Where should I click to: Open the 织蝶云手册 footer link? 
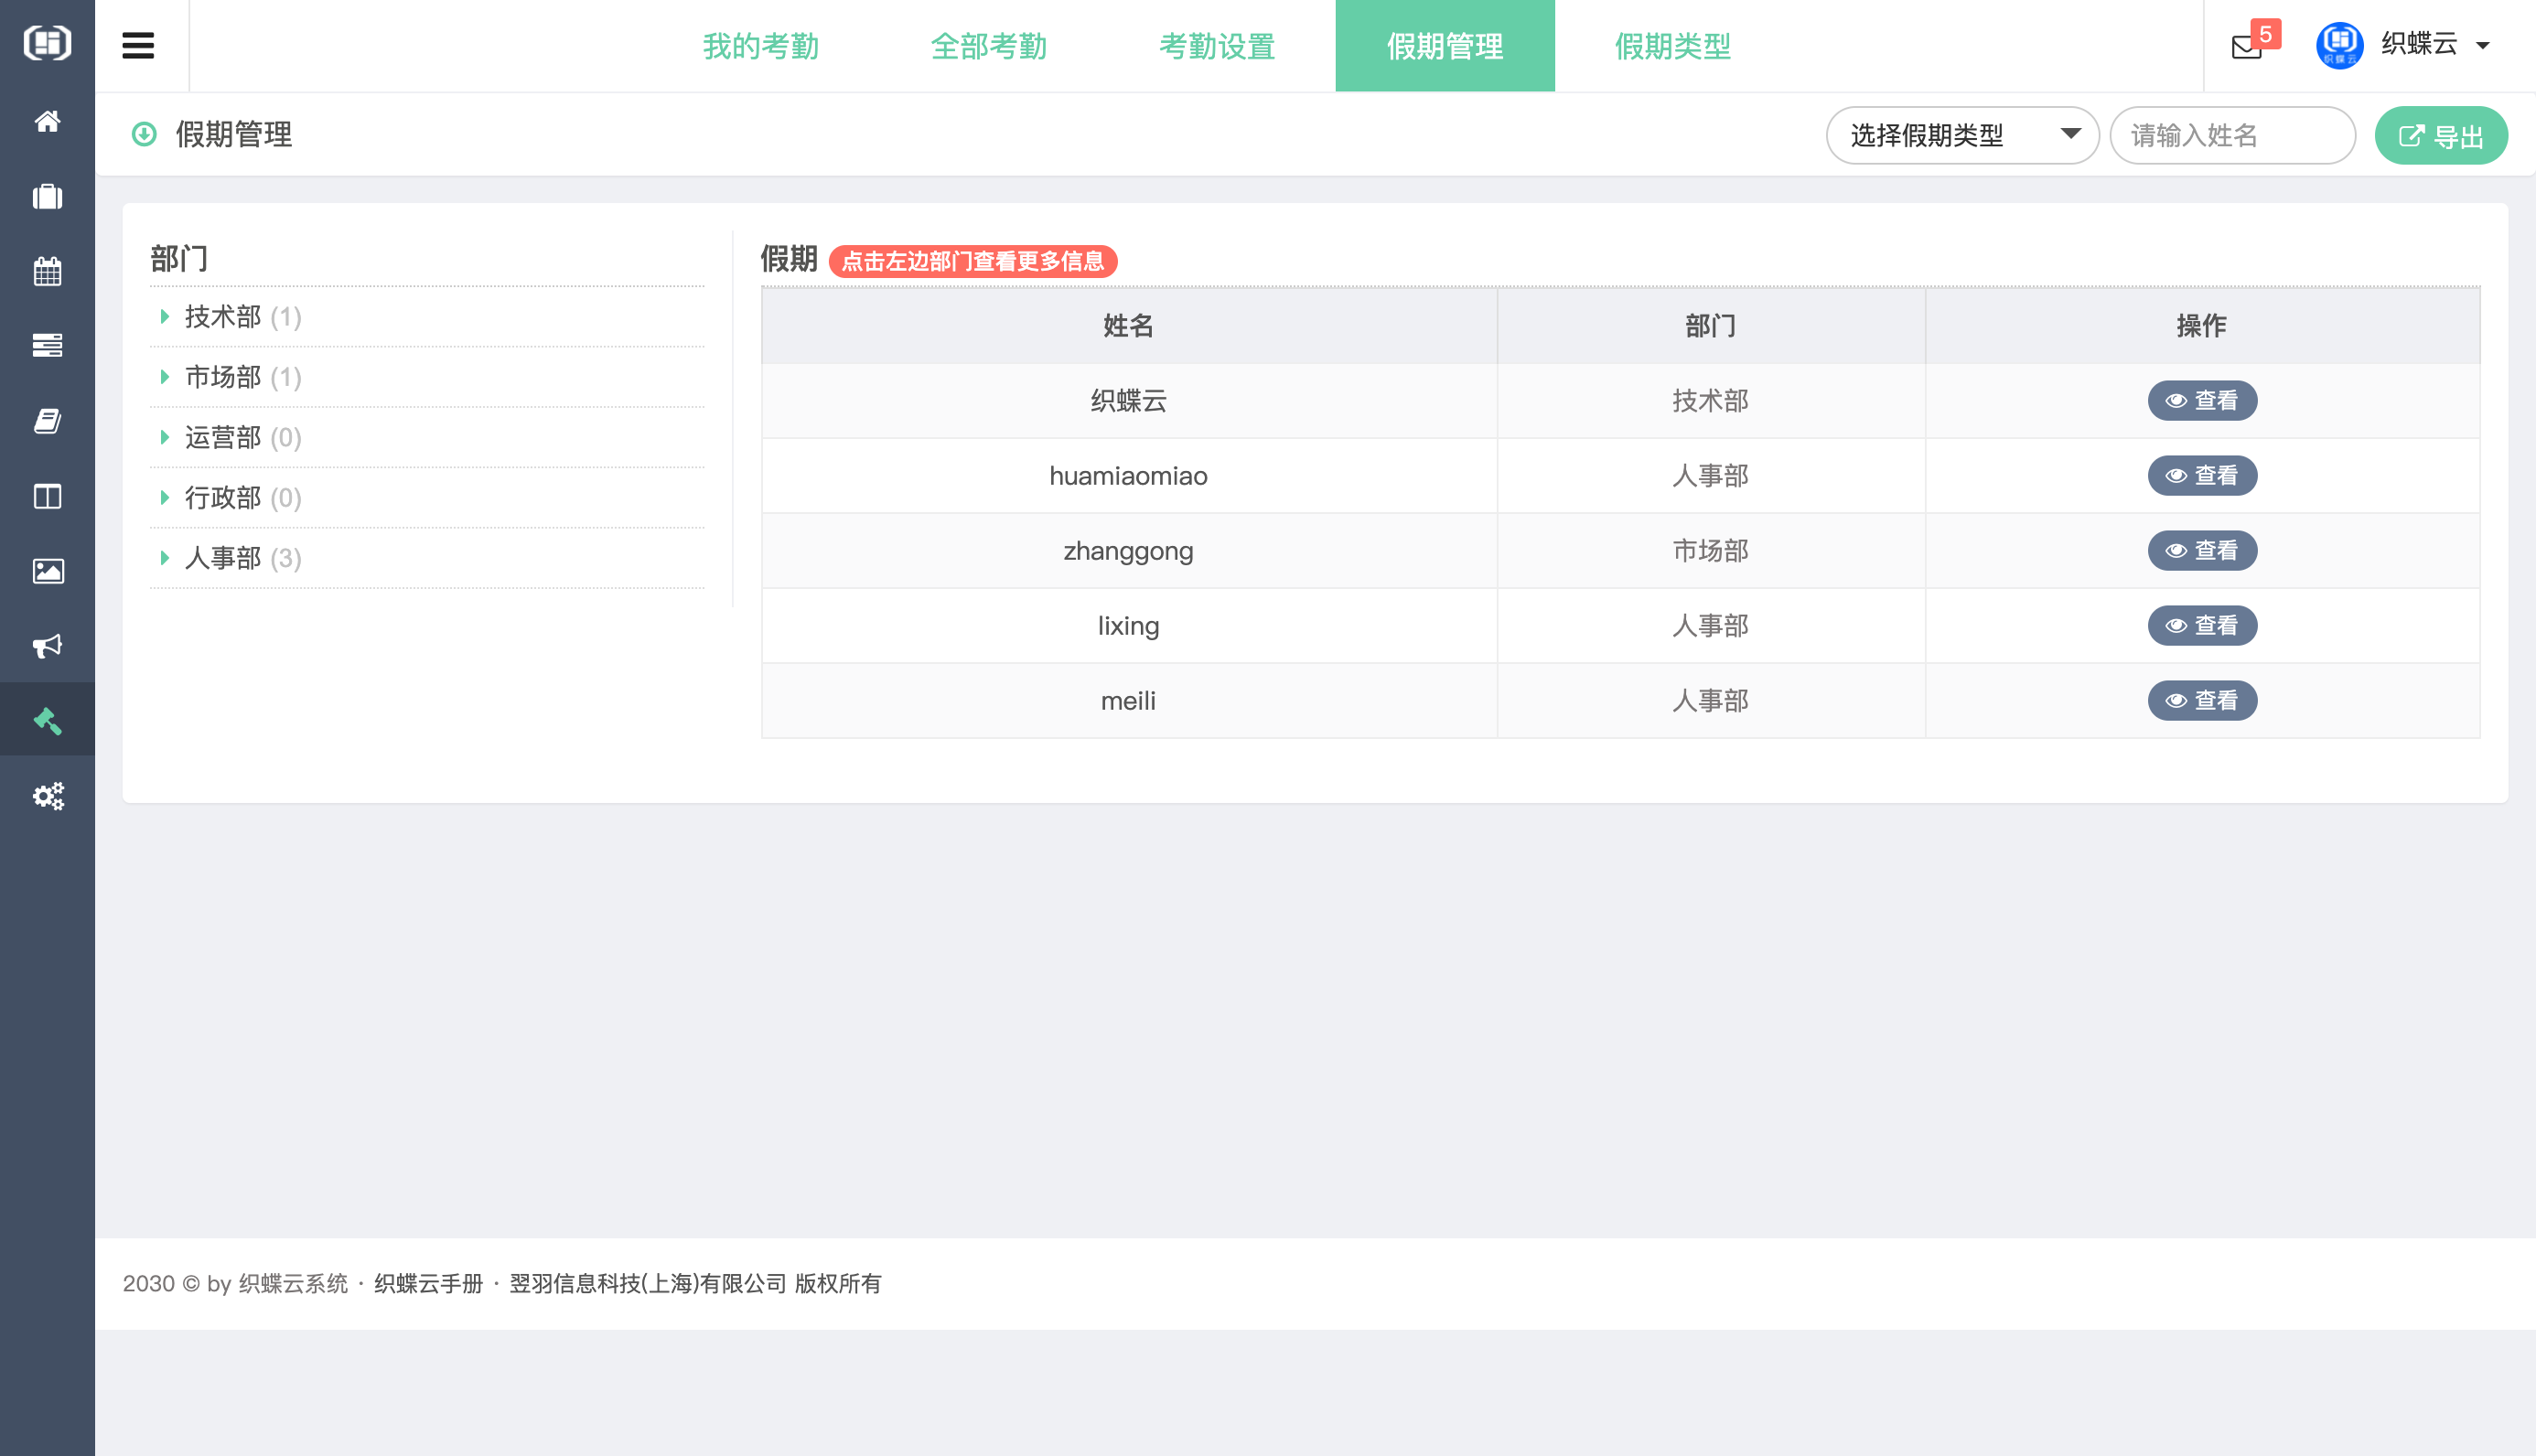click(428, 1283)
